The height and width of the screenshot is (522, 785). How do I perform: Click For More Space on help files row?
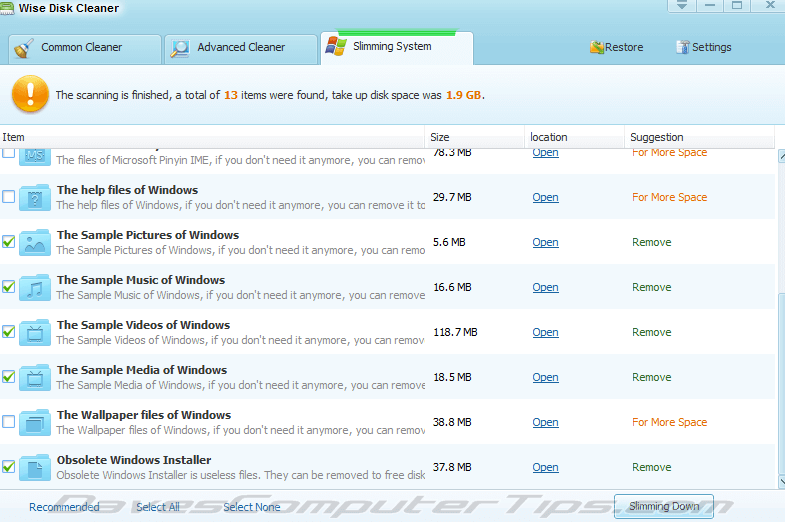coord(669,197)
